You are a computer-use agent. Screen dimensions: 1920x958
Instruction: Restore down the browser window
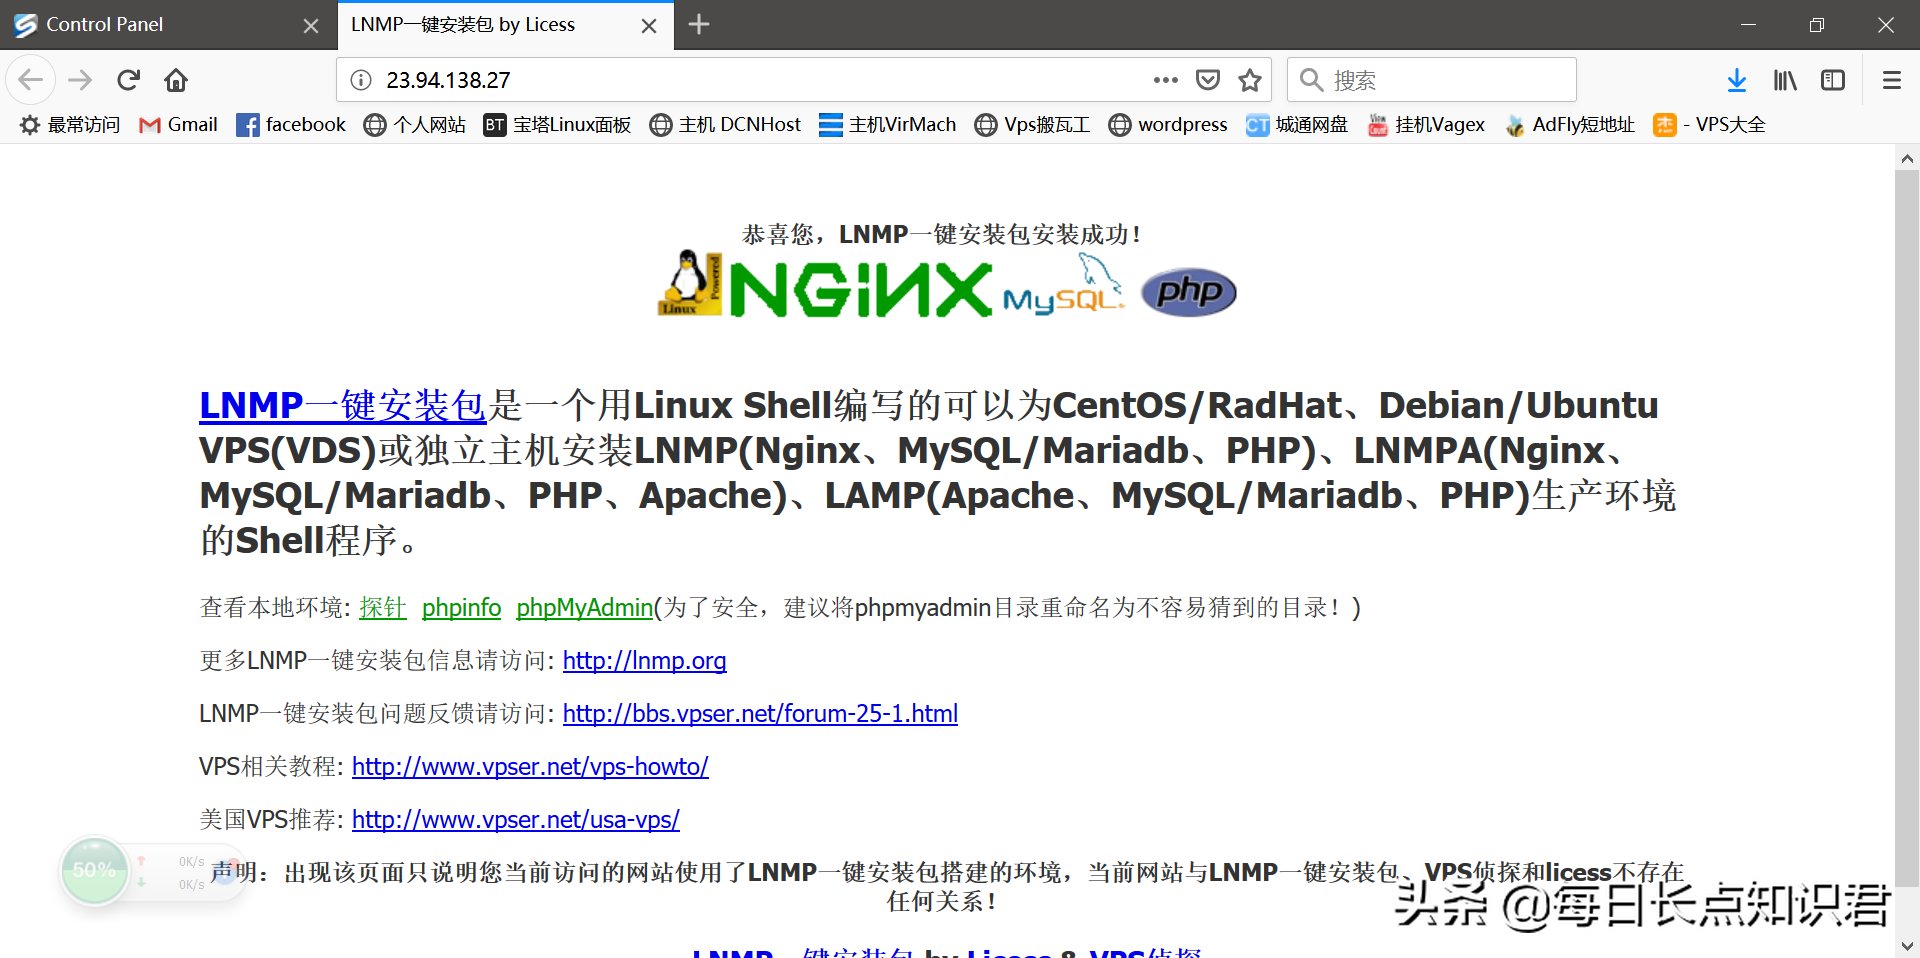1817,25
